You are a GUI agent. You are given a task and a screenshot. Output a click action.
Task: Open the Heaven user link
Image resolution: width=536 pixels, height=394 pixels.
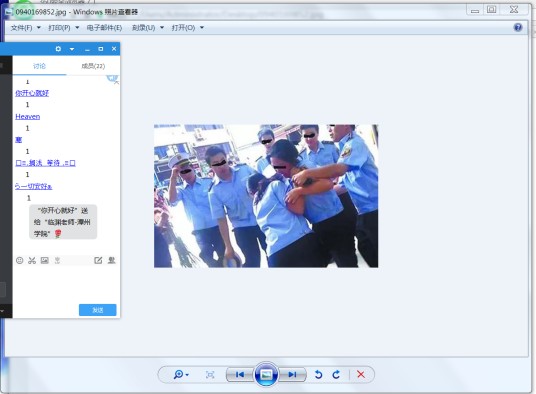click(x=28, y=117)
